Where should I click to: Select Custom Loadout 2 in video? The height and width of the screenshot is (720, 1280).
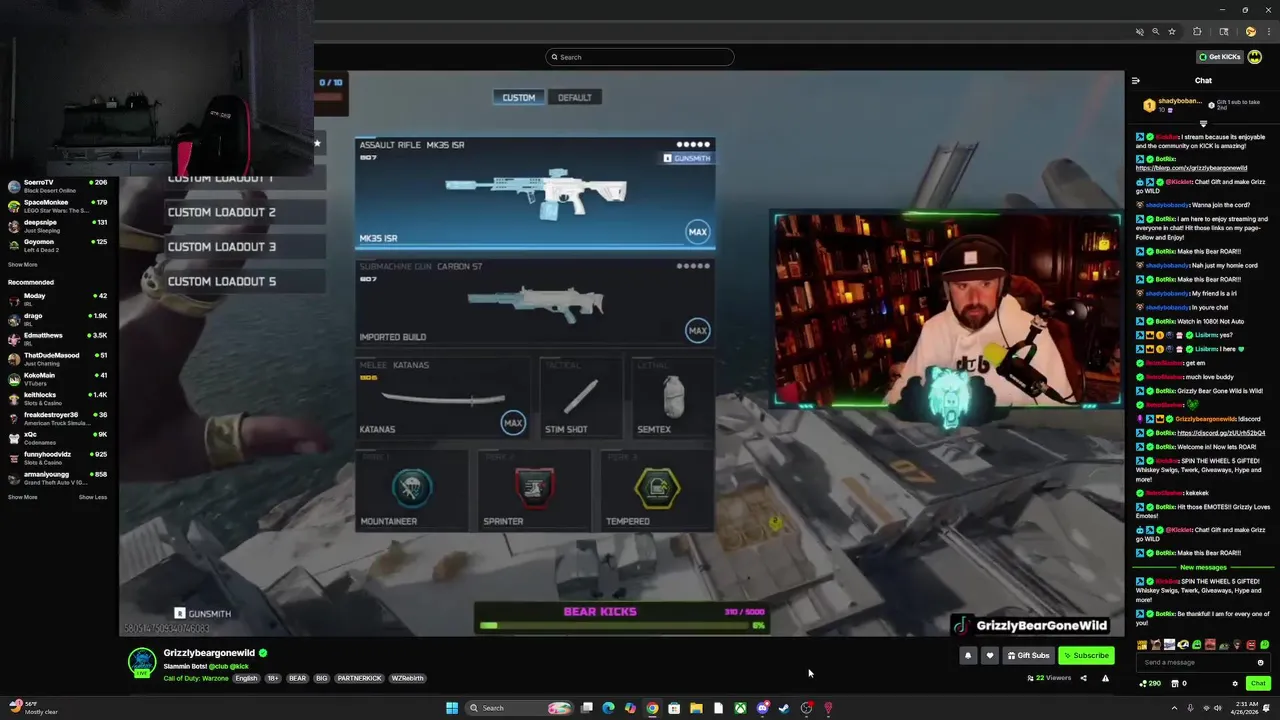pos(245,212)
